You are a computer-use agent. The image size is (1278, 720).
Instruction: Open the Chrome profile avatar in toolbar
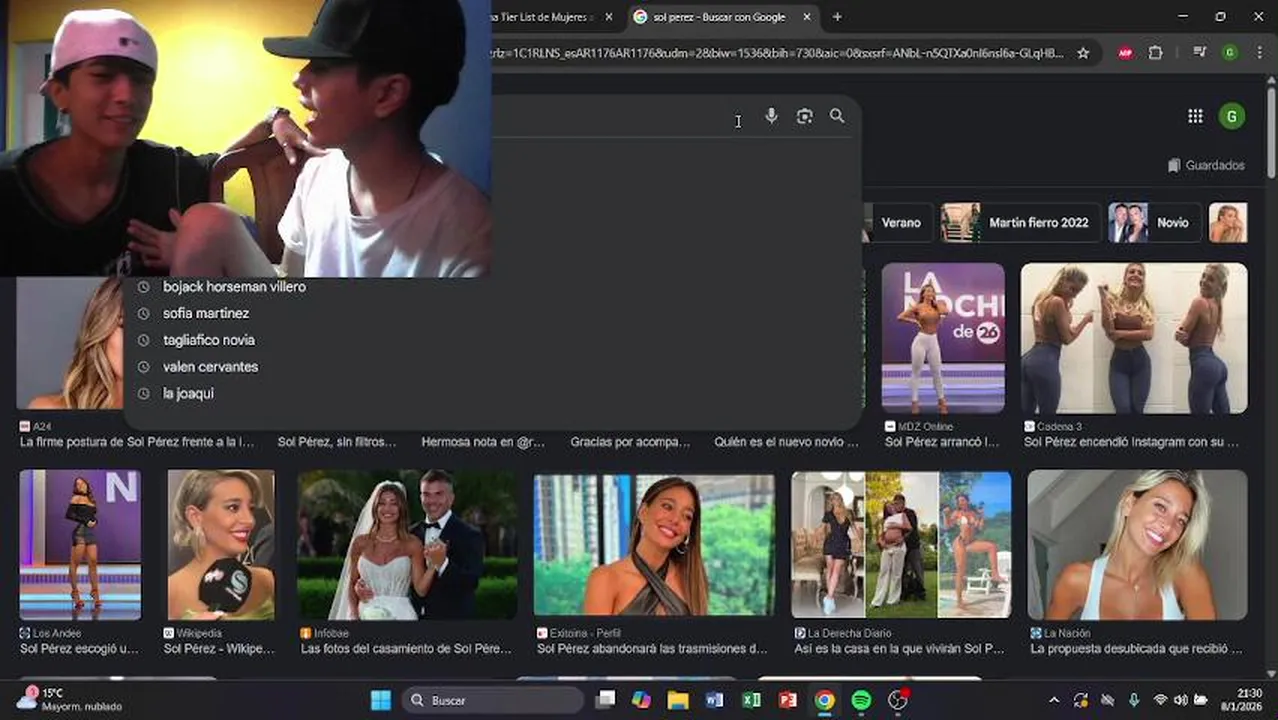pos(1230,53)
